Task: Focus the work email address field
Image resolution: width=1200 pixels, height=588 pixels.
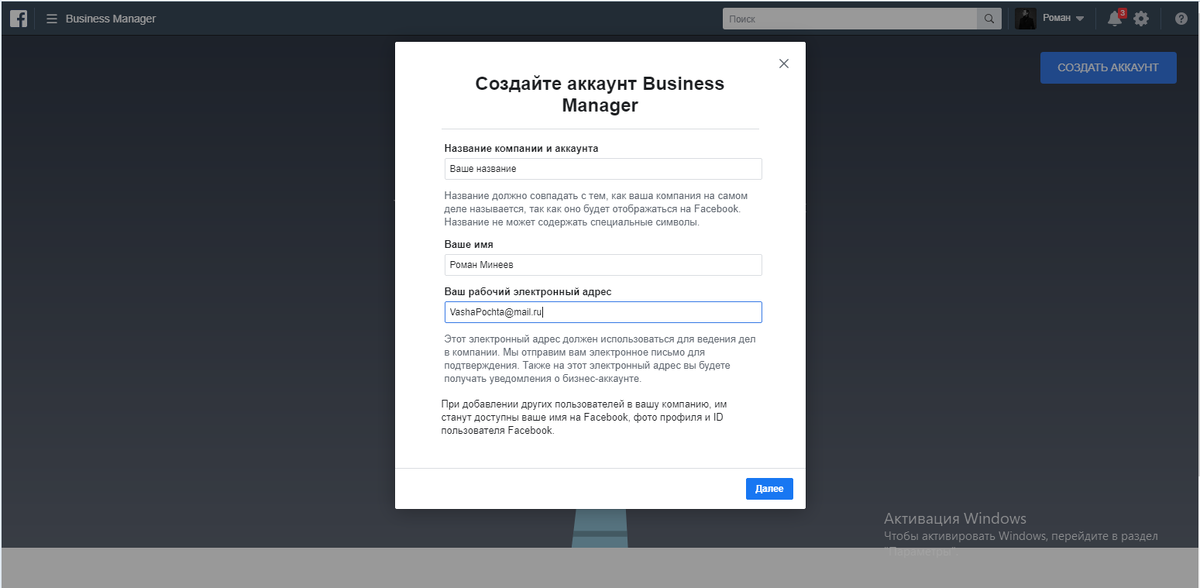Action: 603,312
